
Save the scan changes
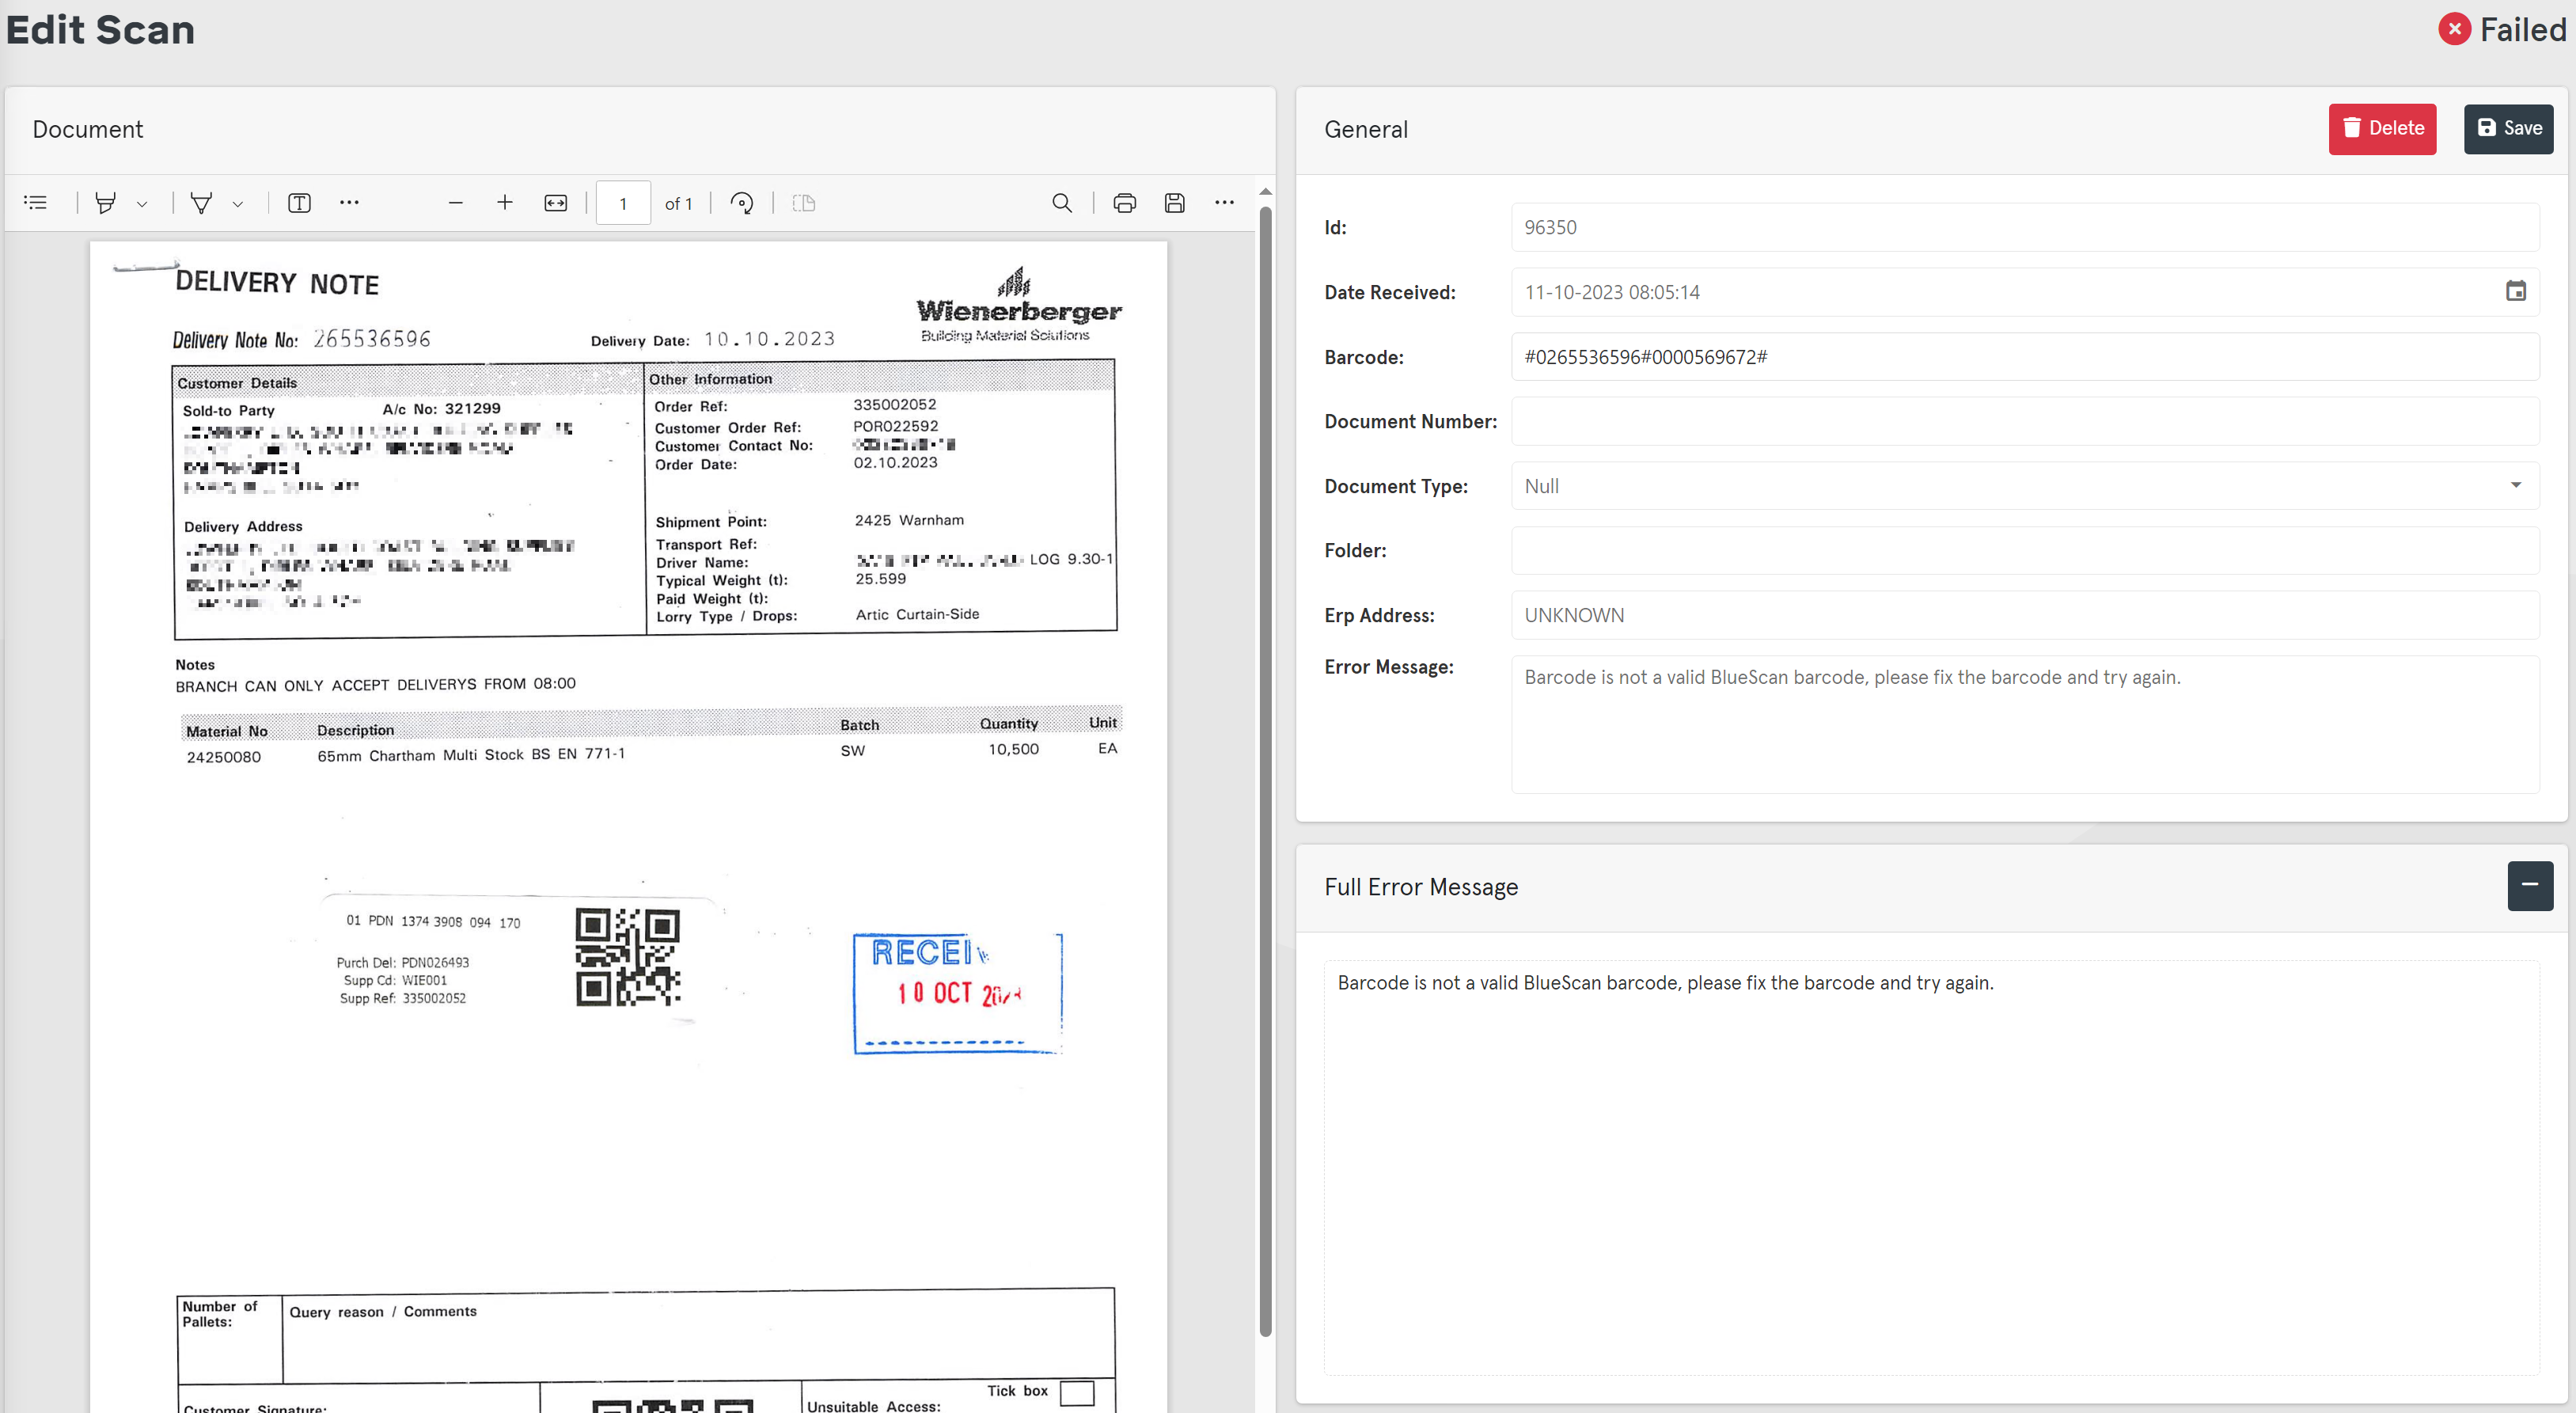2508,128
